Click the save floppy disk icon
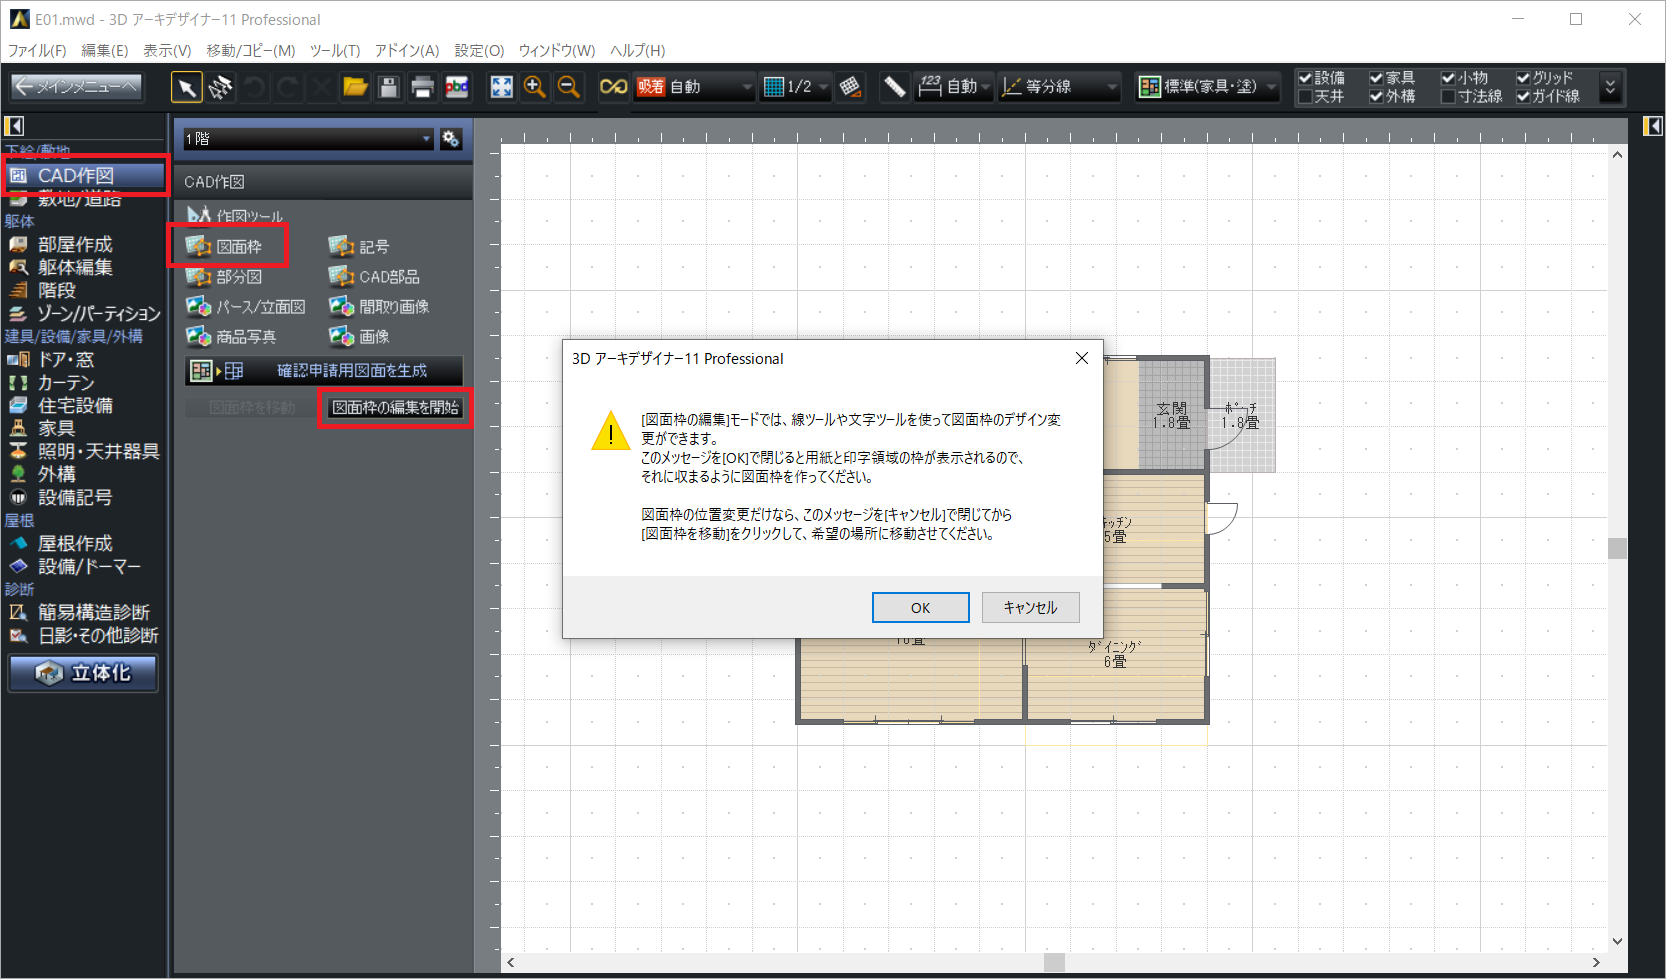The image size is (1666, 979). [x=389, y=88]
